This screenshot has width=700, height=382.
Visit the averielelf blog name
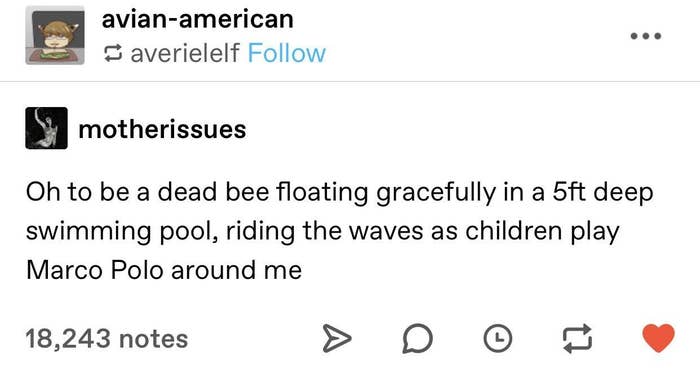[185, 54]
